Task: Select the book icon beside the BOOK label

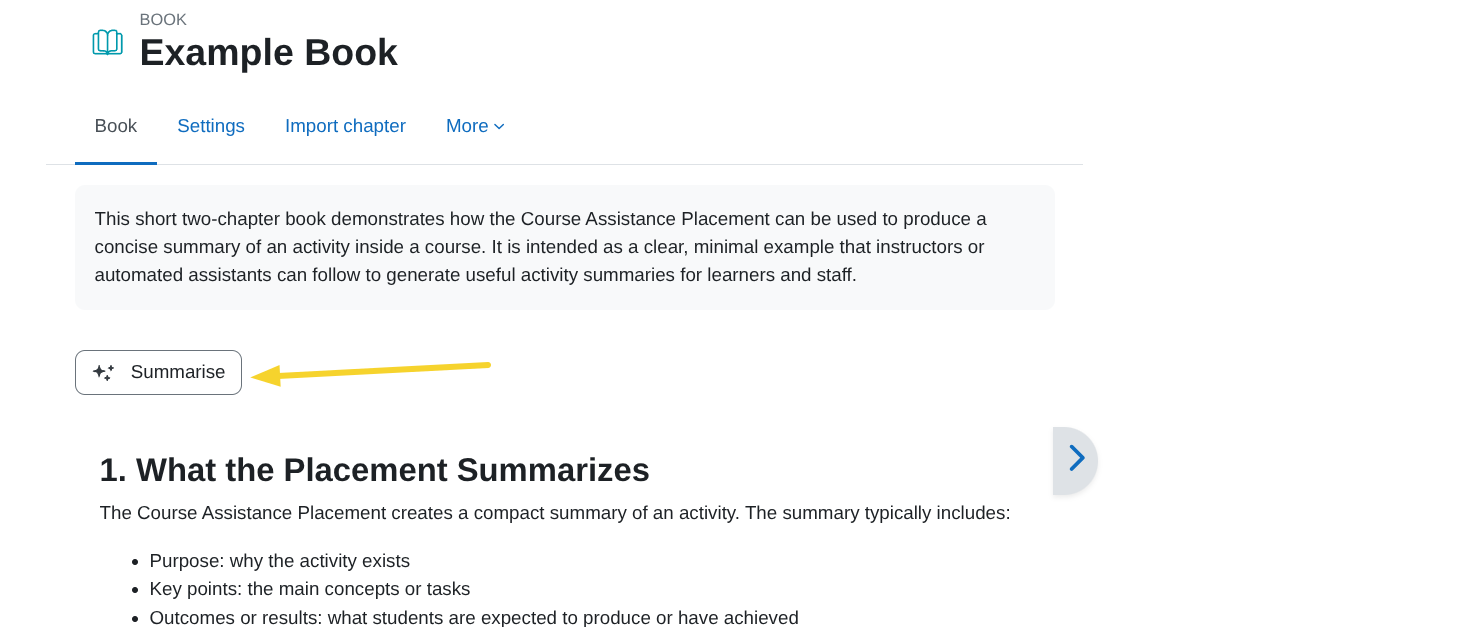Action: coord(107,42)
